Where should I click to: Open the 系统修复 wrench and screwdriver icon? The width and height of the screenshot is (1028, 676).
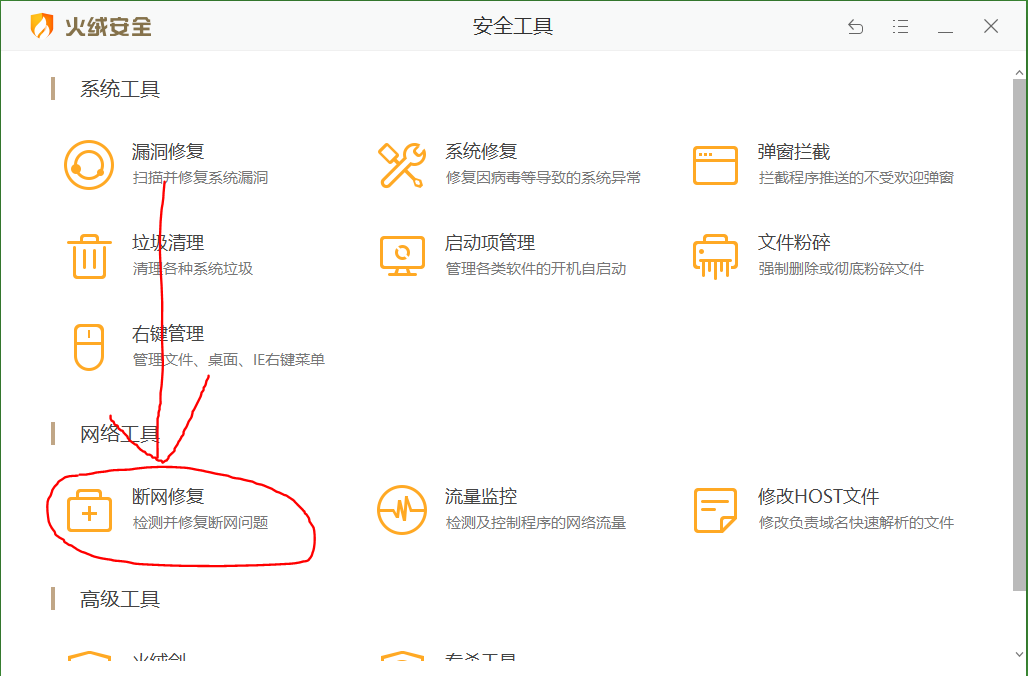coord(401,165)
